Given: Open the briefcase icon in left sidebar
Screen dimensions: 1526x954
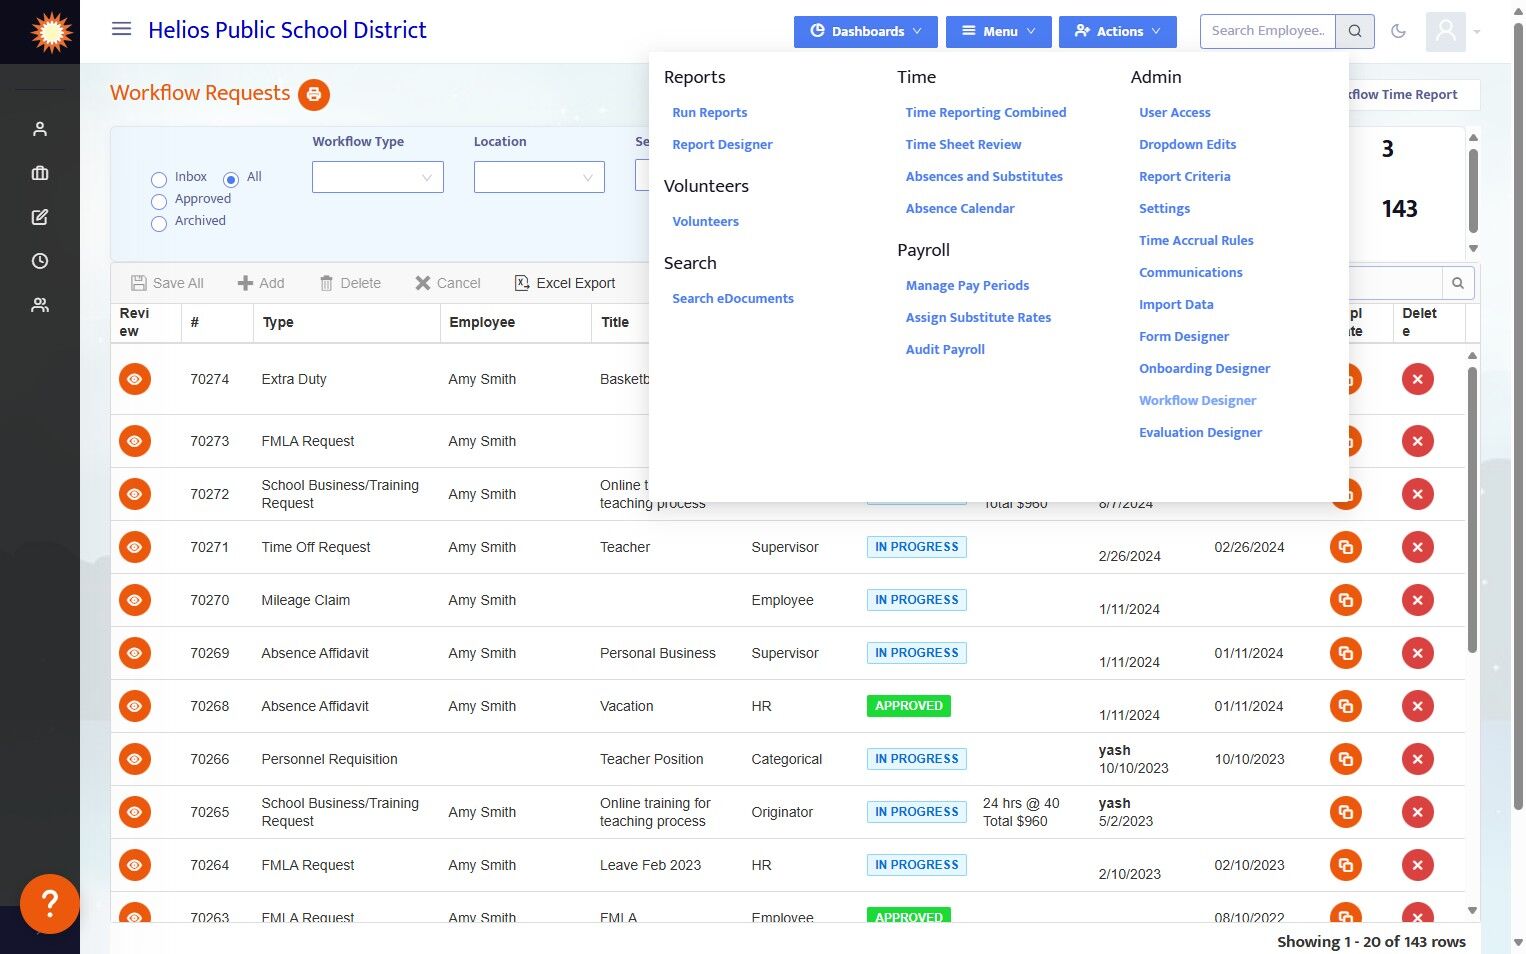Looking at the screenshot, I should pyautogui.click(x=40, y=173).
